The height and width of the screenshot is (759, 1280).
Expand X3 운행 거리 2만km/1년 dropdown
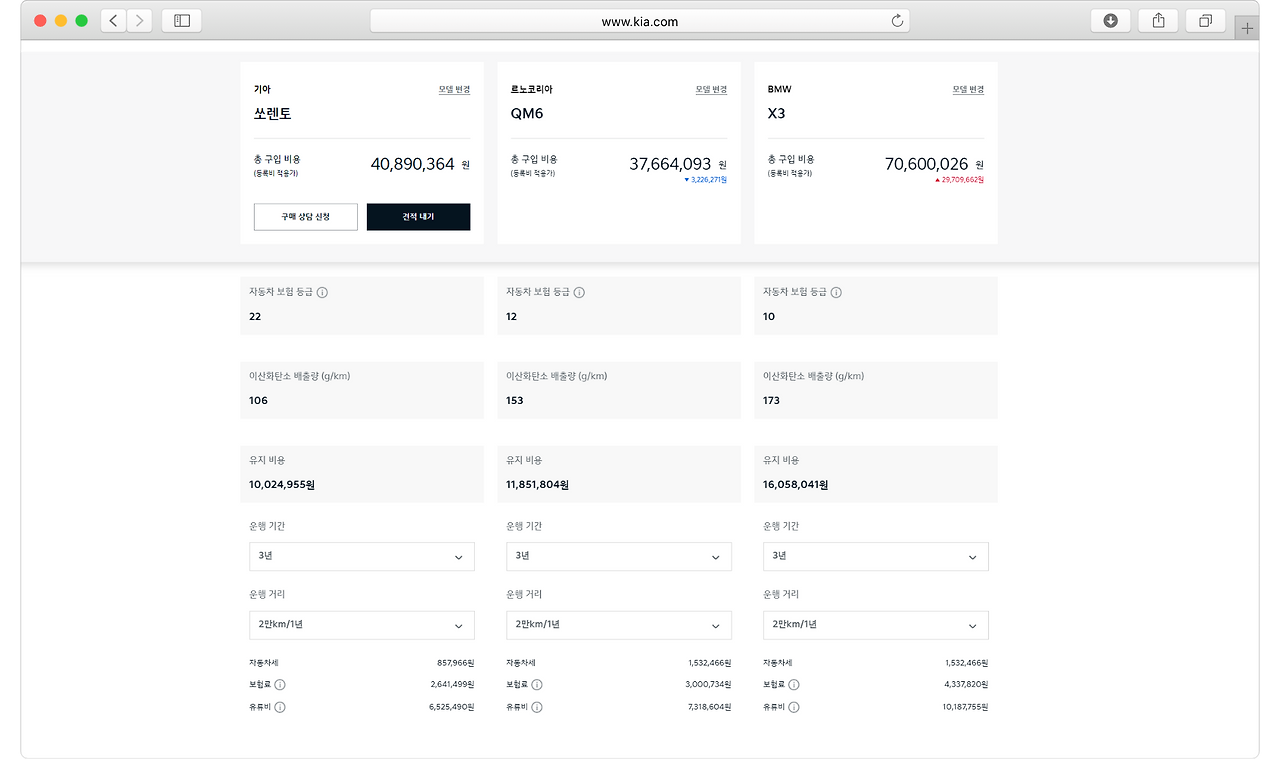click(876, 625)
